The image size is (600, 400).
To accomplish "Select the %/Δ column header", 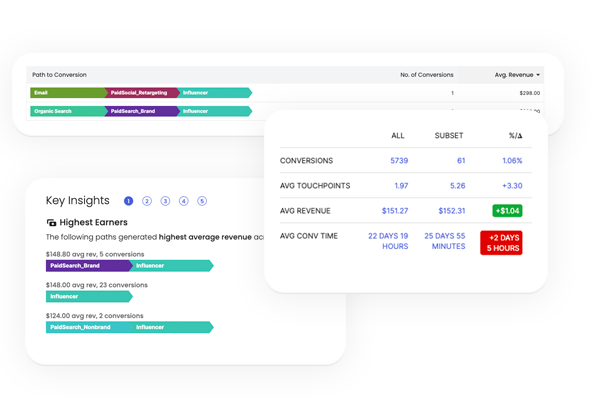I will coord(515,136).
